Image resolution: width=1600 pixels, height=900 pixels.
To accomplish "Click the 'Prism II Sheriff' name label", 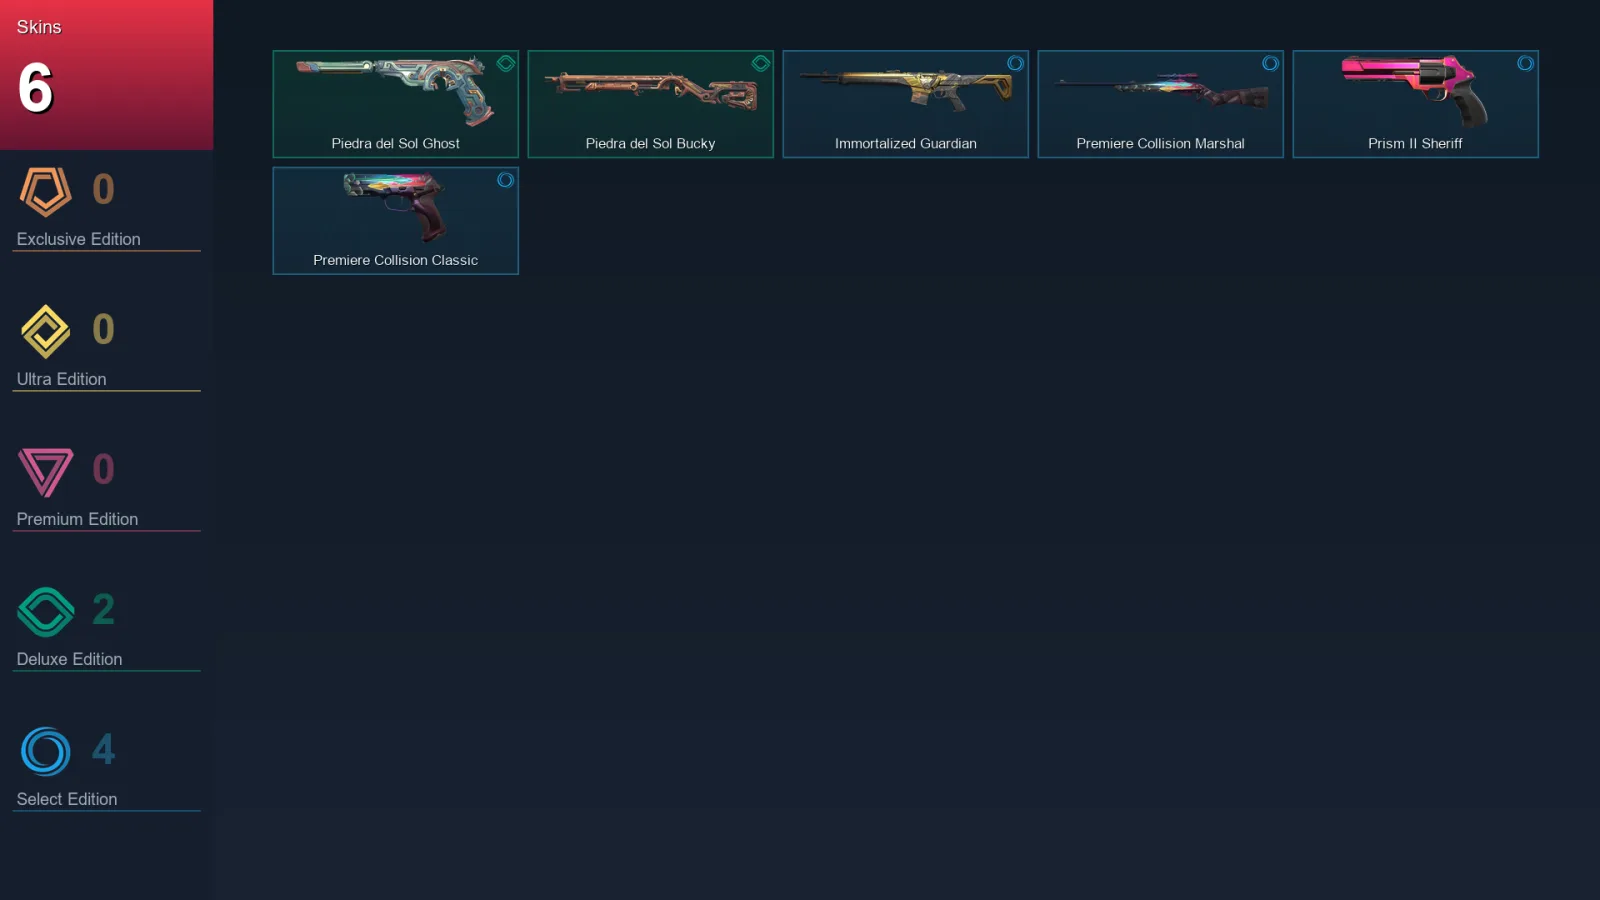I will pos(1415,144).
